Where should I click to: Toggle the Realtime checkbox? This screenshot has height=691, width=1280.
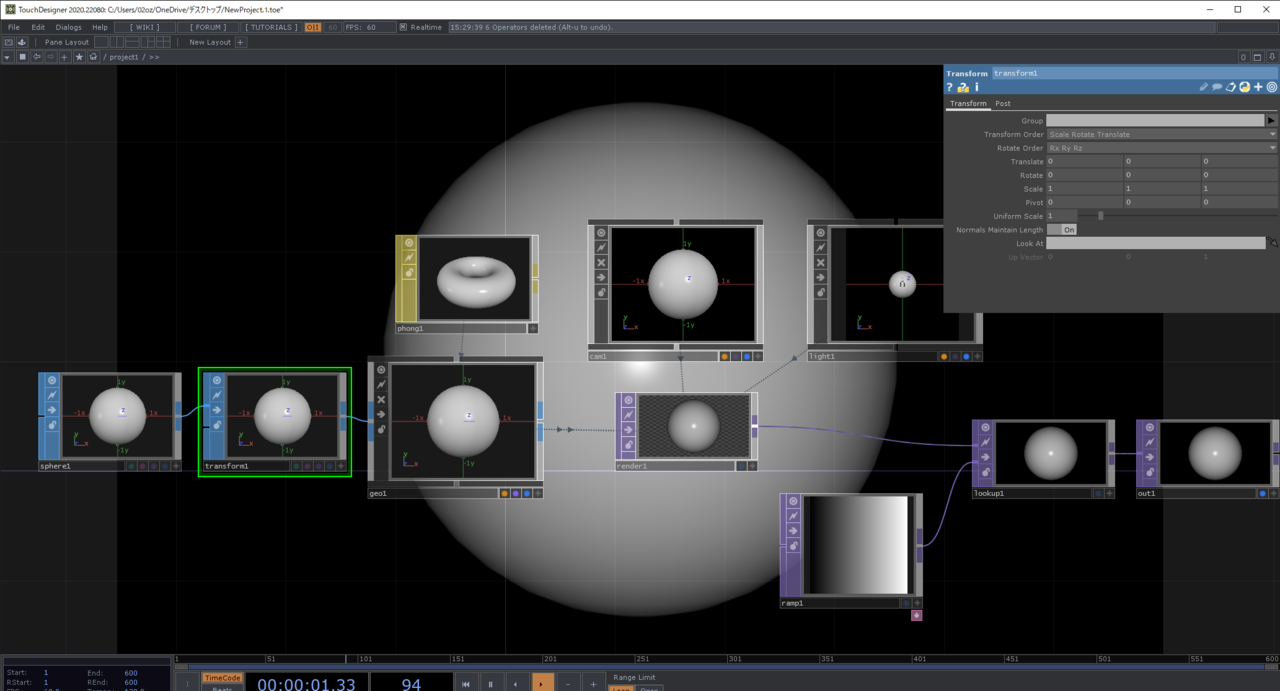(x=403, y=27)
